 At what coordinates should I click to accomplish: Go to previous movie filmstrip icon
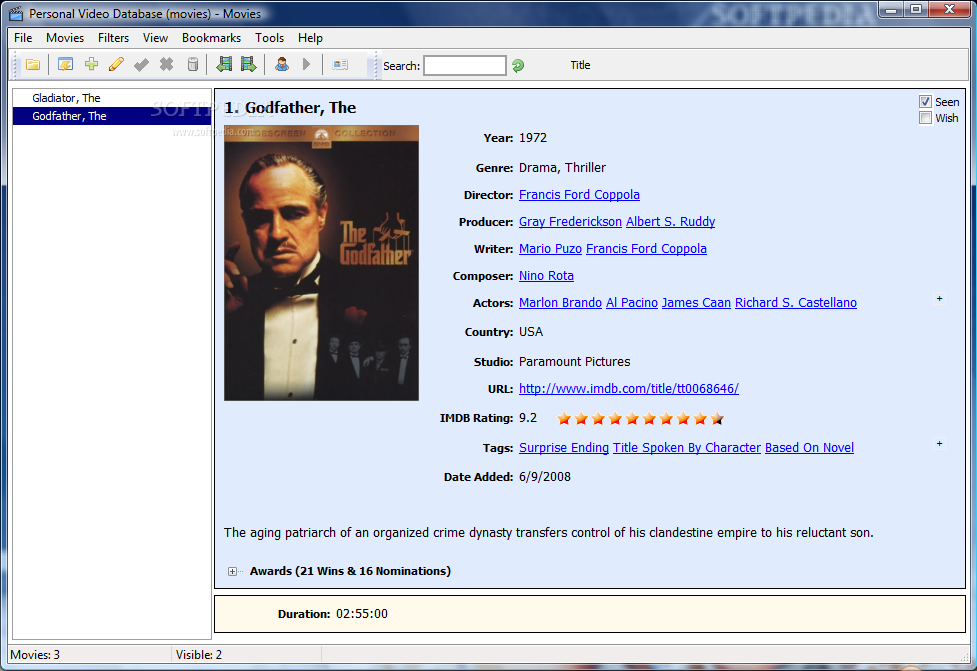click(x=224, y=64)
